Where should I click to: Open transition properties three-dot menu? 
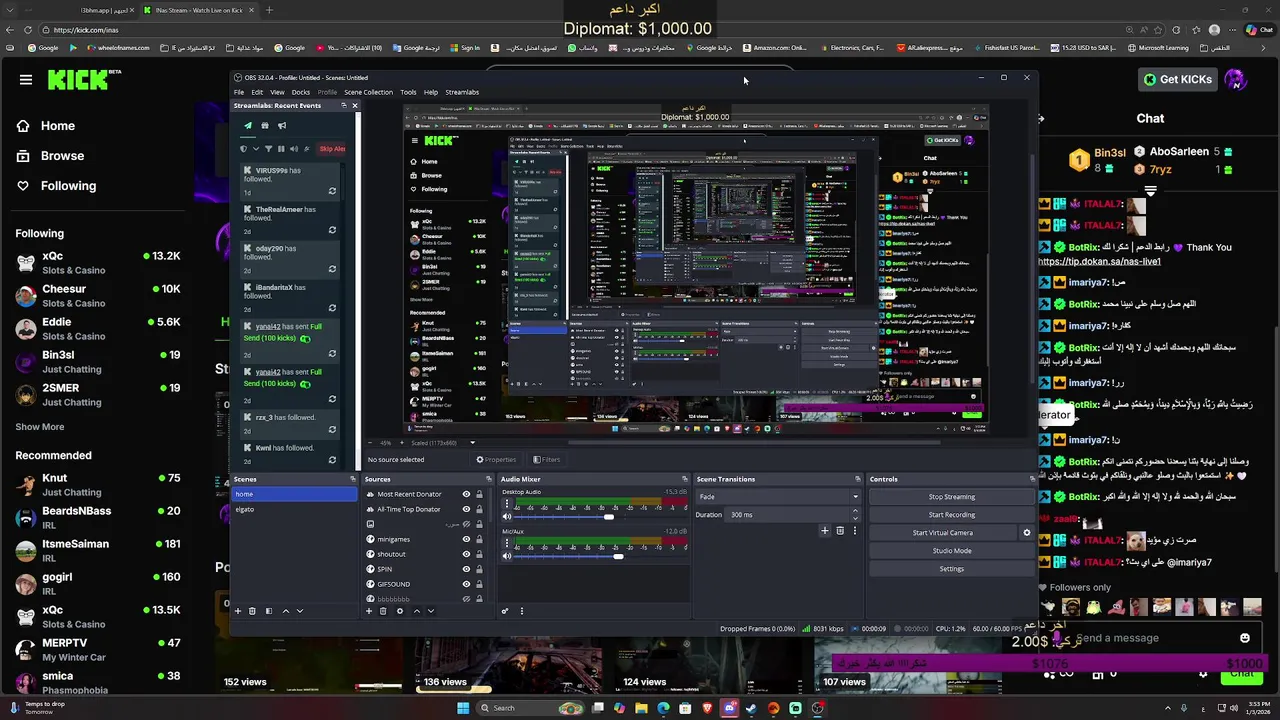855,530
